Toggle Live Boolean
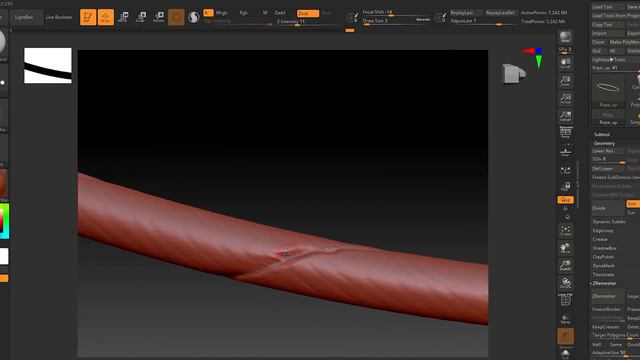The image size is (640, 360). coord(59,17)
